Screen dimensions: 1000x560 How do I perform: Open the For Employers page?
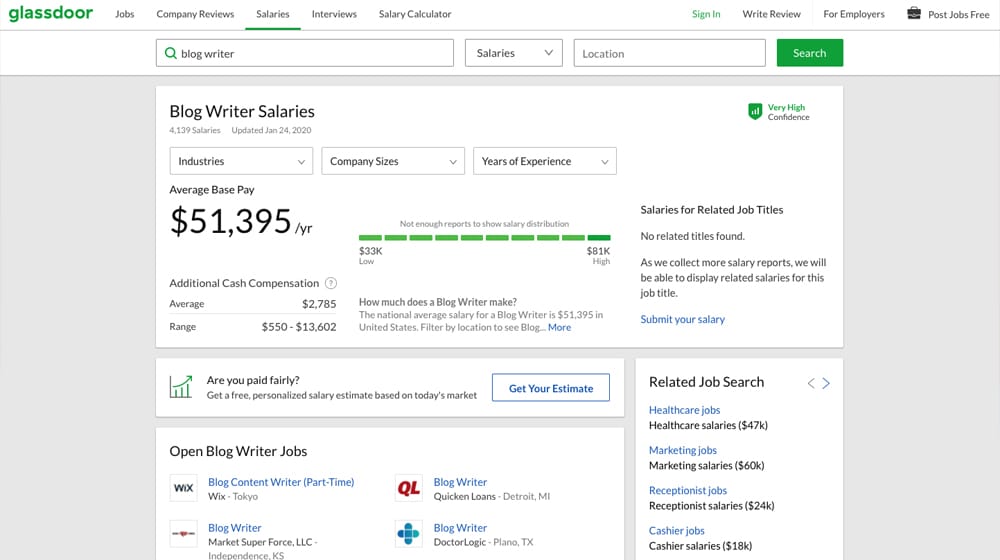coord(853,14)
